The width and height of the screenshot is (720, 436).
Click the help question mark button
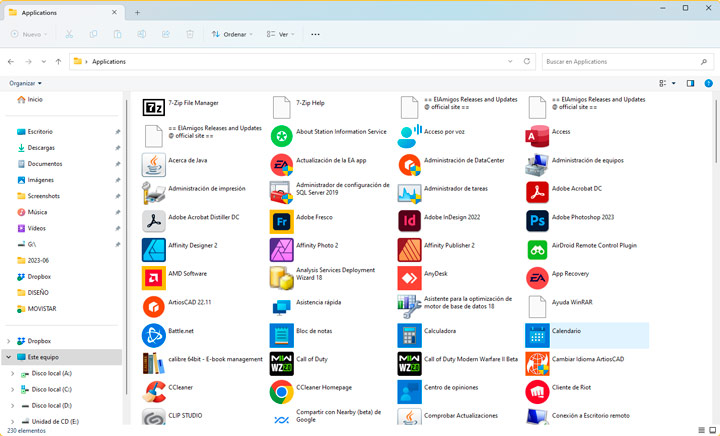tap(709, 83)
